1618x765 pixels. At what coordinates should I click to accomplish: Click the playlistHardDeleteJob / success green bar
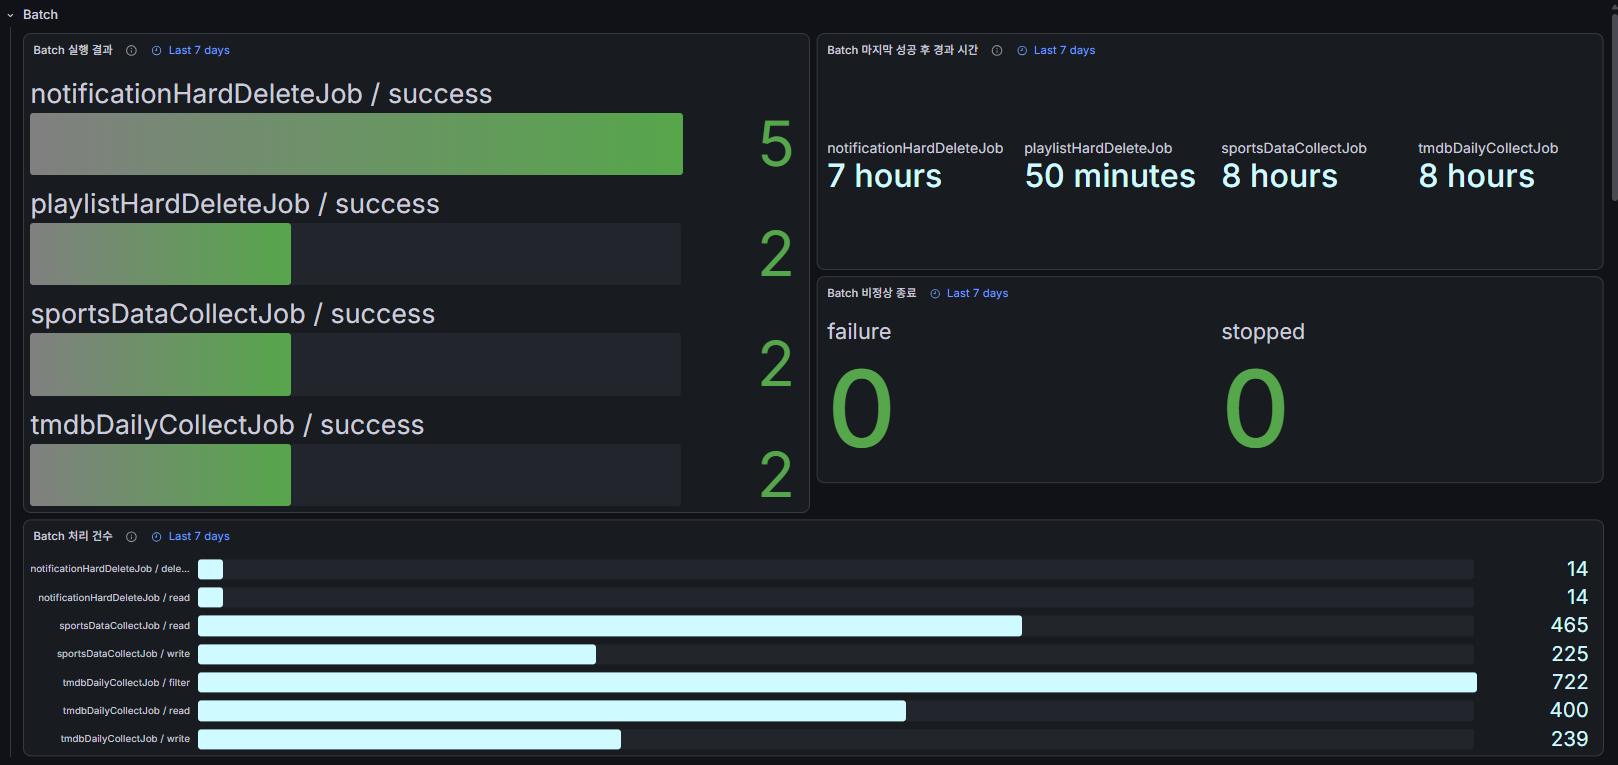[160, 254]
